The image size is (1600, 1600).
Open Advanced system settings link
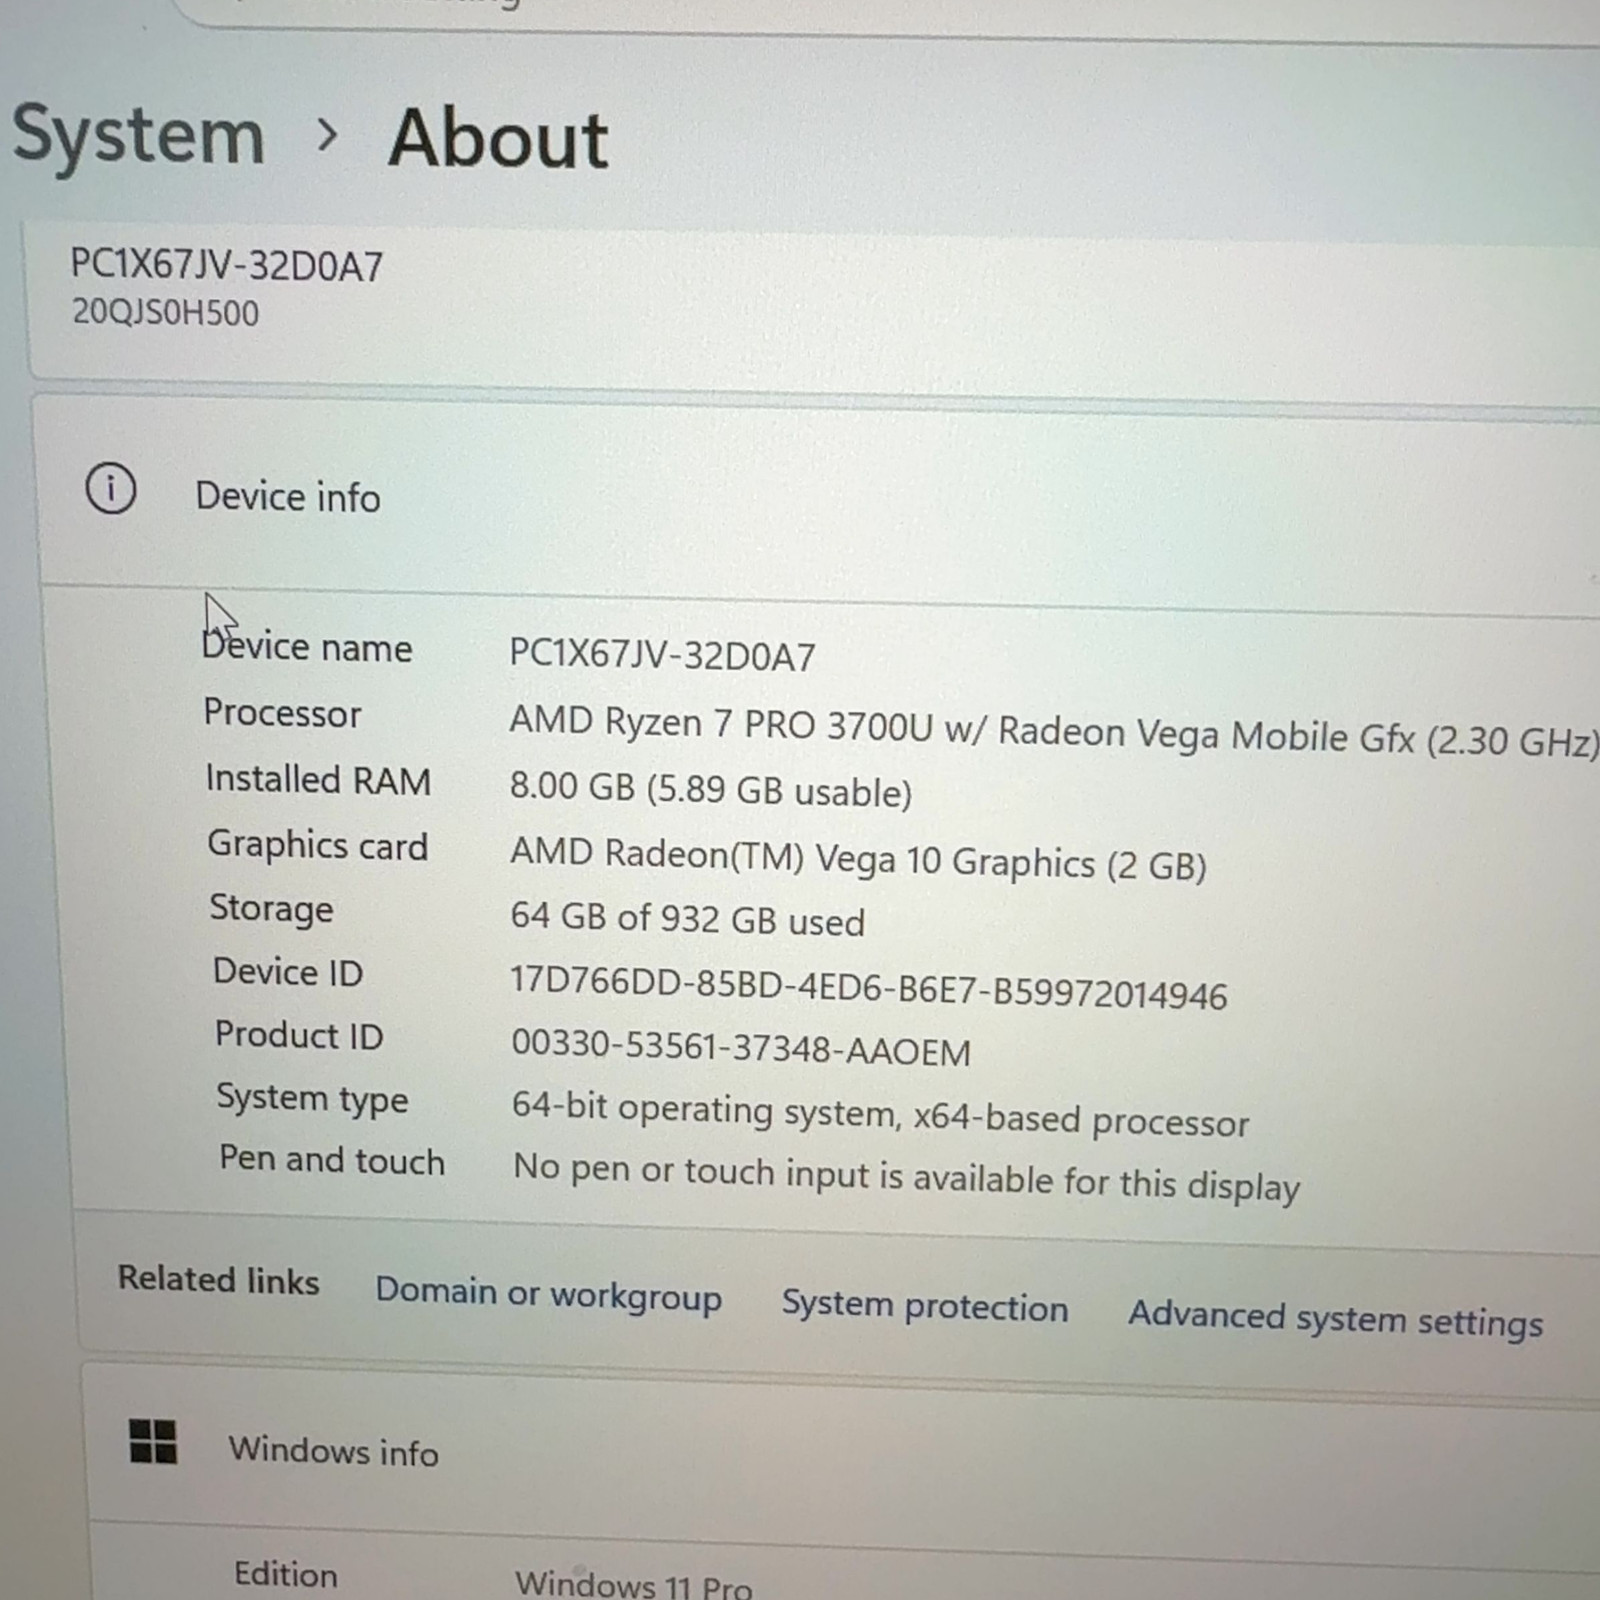1336,1319
